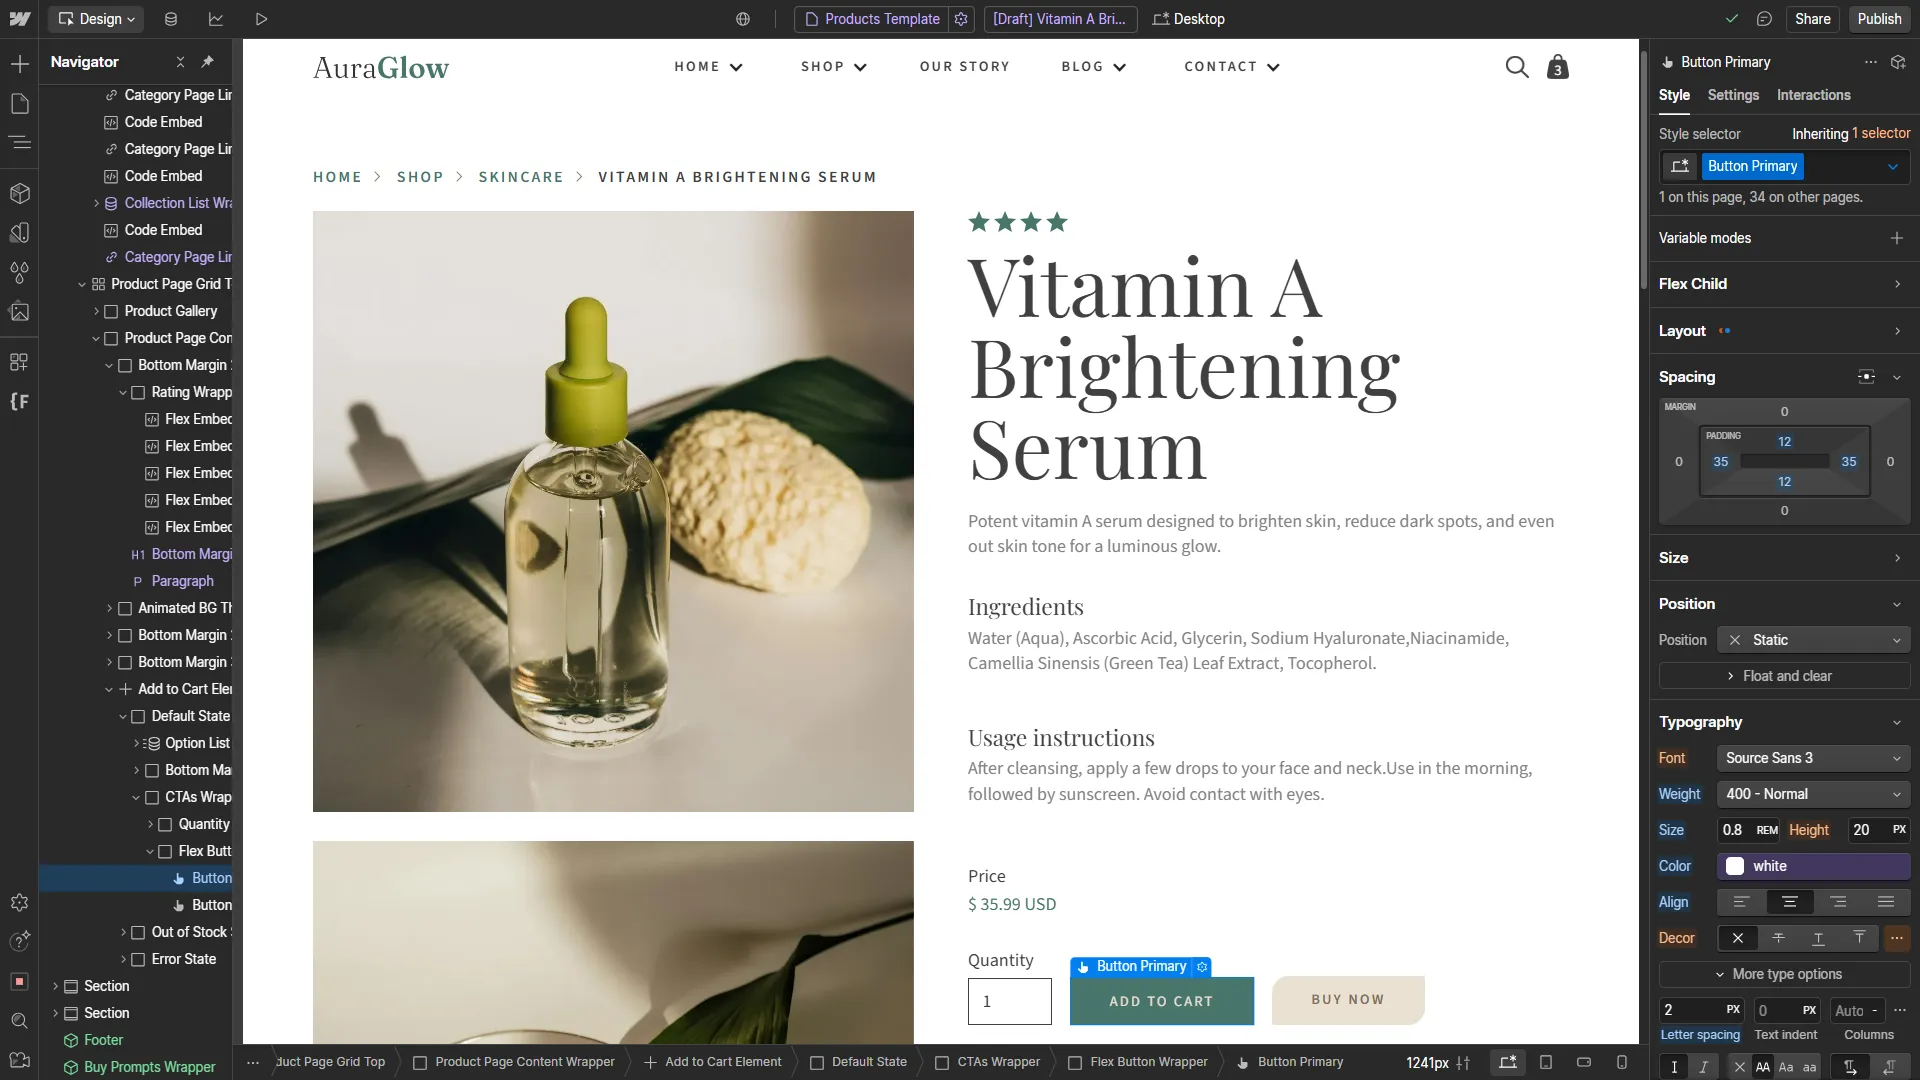Open the Pages panel icon

pos(19,104)
